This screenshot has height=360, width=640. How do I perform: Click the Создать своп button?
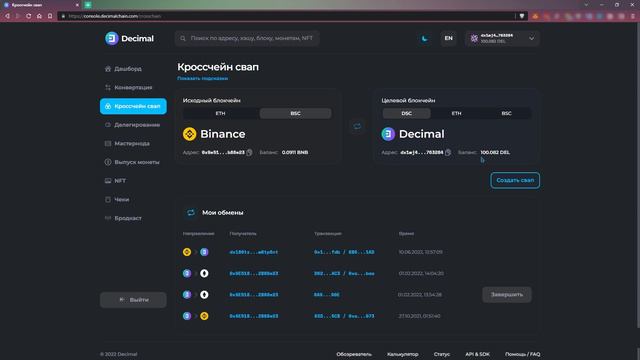click(515, 180)
